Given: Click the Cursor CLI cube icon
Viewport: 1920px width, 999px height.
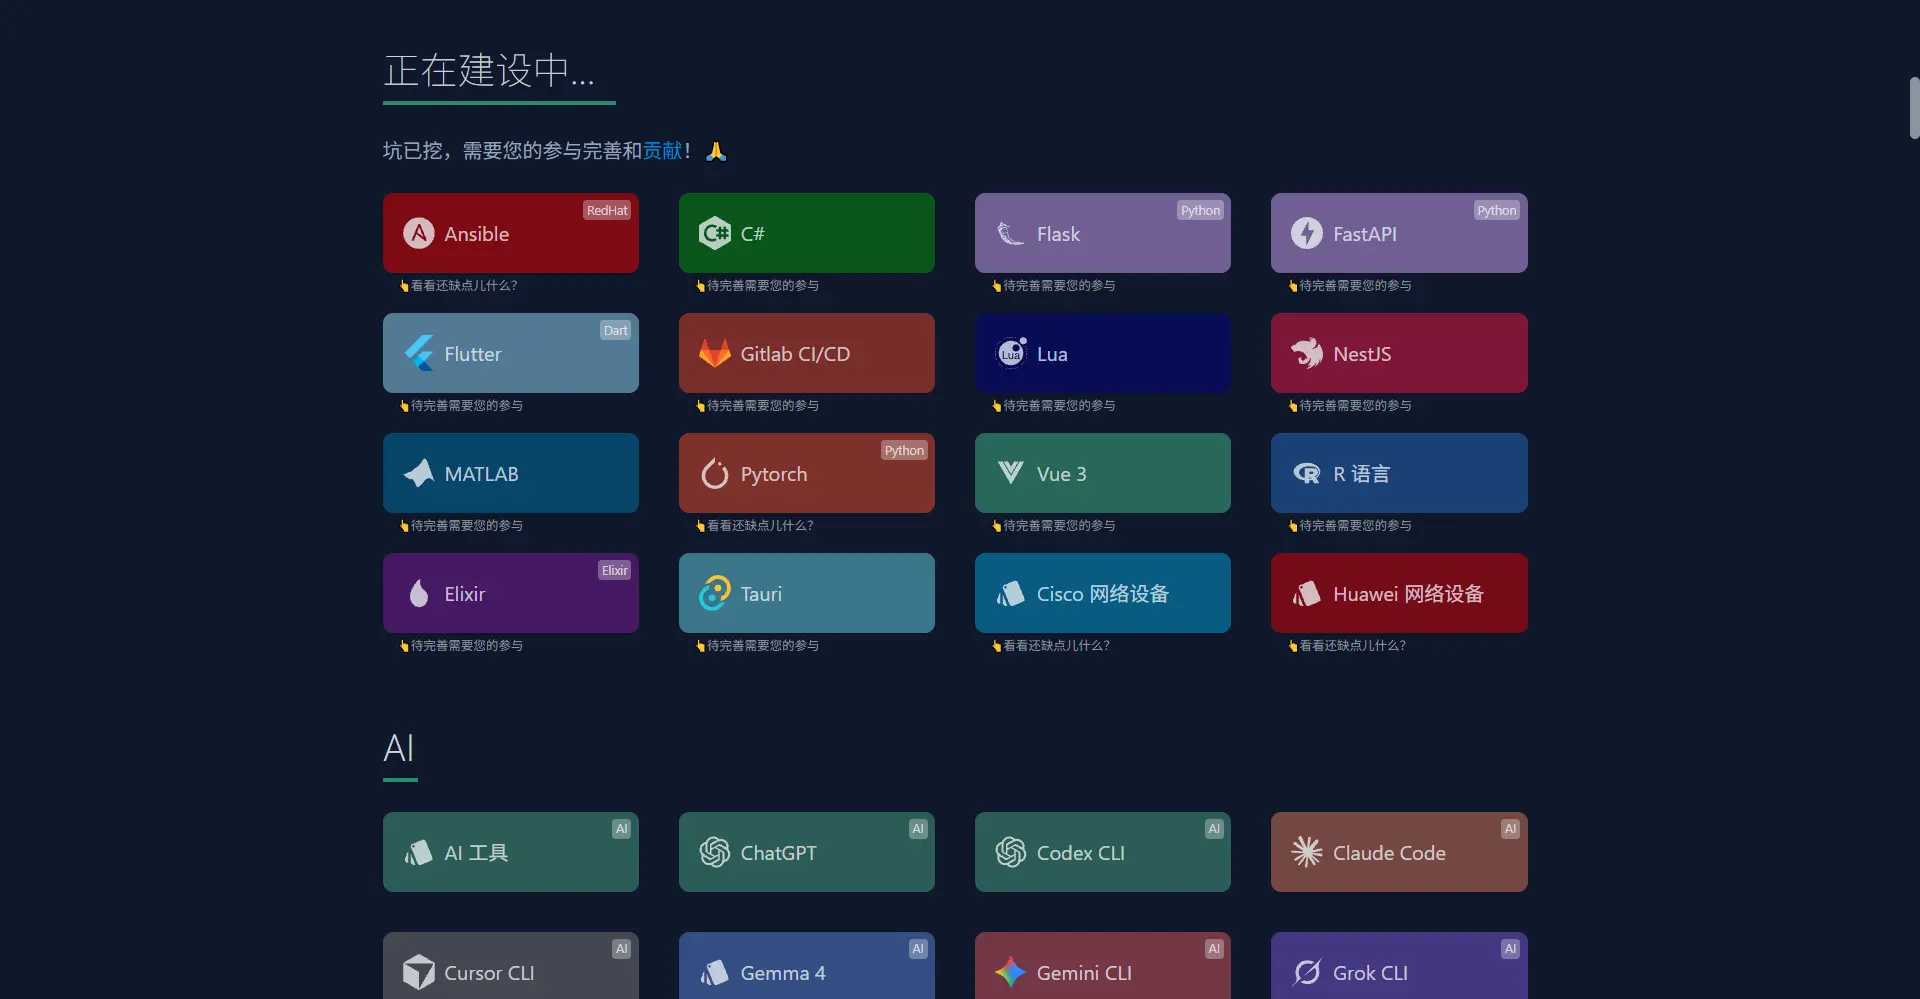Looking at the screenshot, I should point(419,972).
